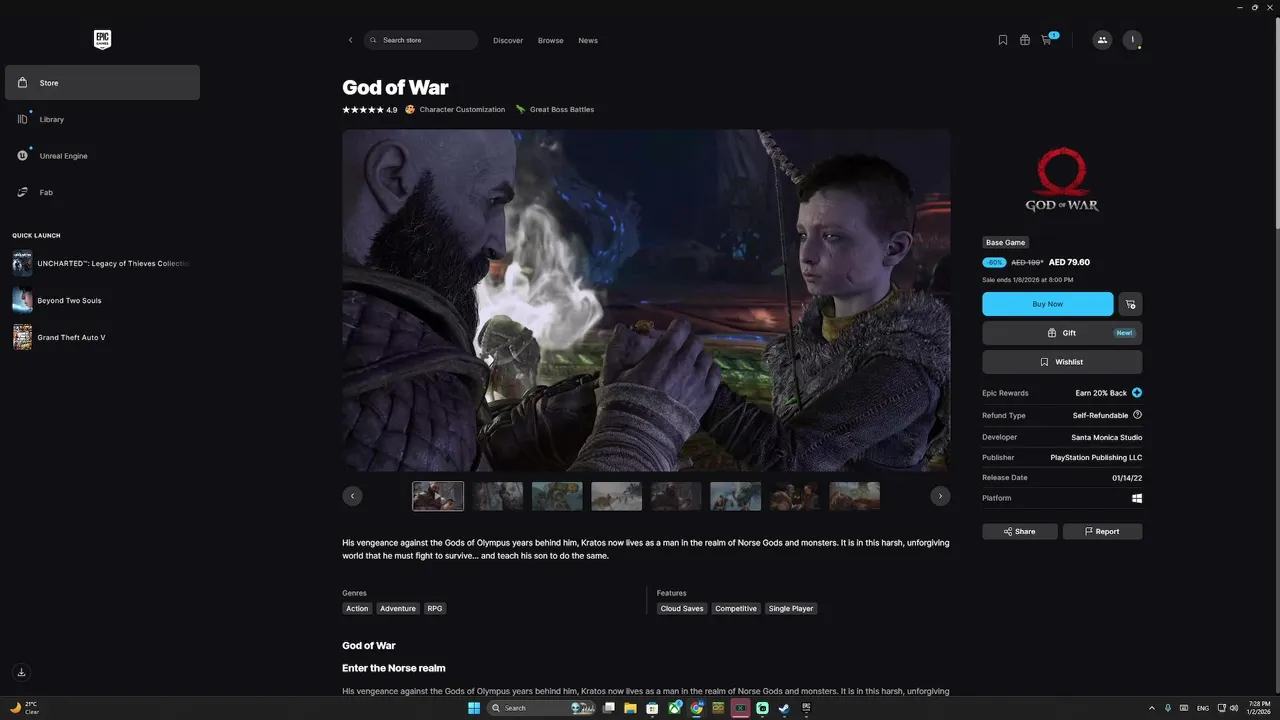Go to the Discover tab
This screenshot has width=1280, height=720.
point(508,40)
